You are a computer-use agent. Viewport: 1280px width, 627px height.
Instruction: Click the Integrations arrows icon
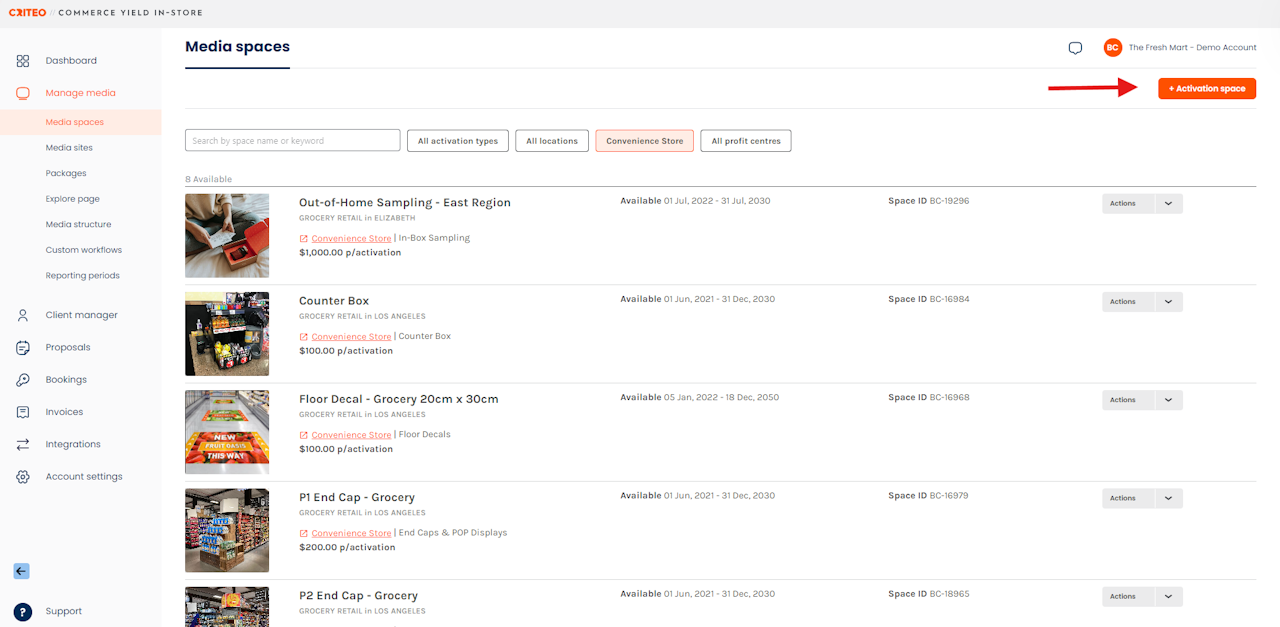click(x=23, y=444)
